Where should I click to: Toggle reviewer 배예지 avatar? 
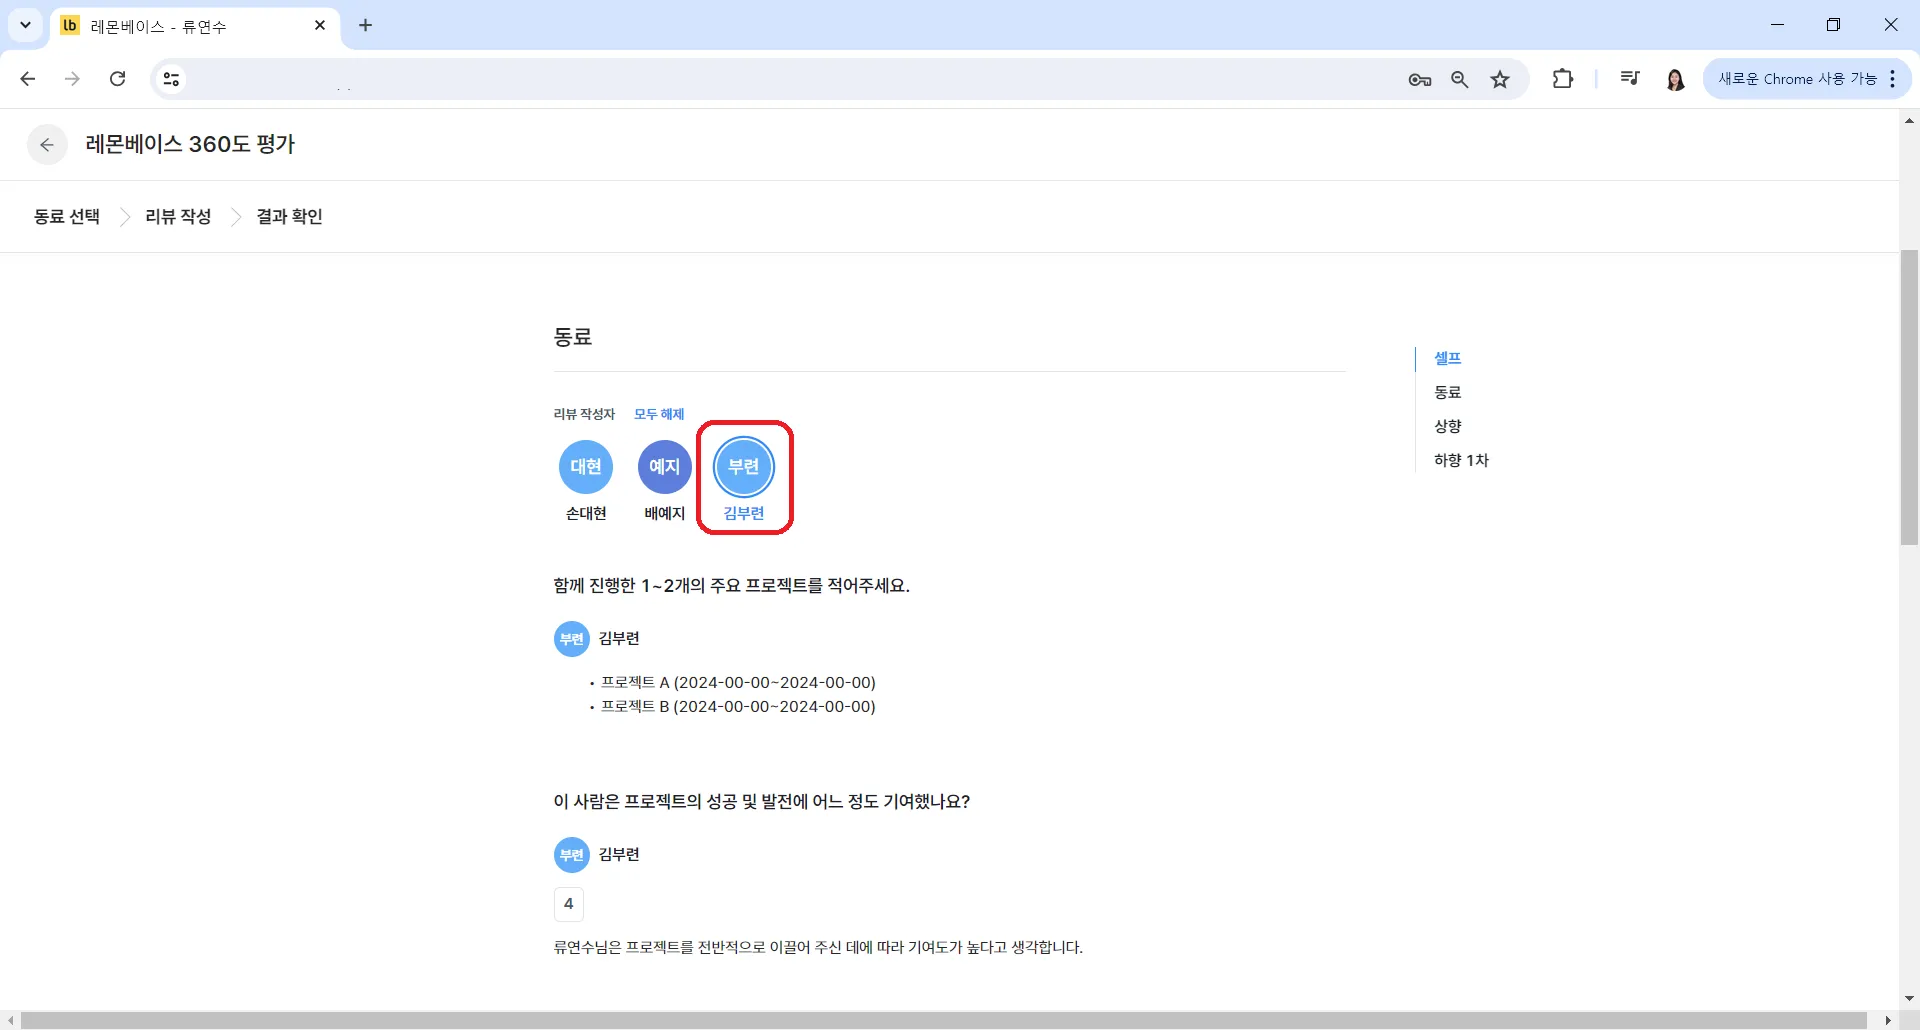click(665, 467)
